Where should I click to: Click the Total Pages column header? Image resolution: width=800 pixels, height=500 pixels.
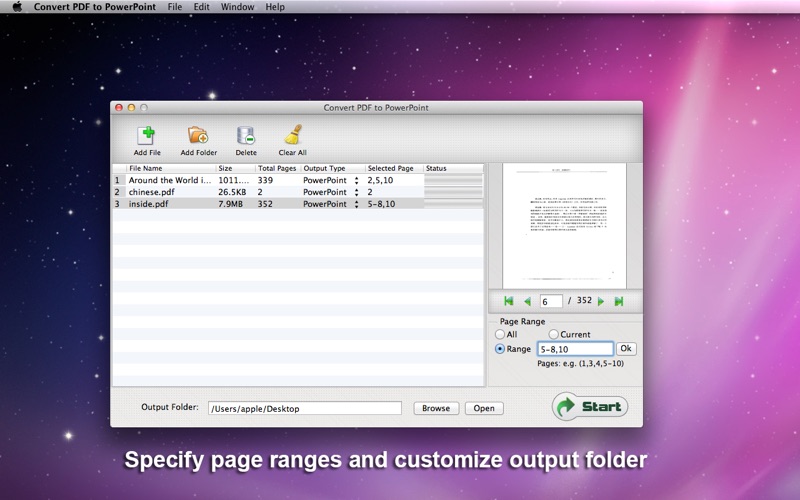click(x=277, y=168)
